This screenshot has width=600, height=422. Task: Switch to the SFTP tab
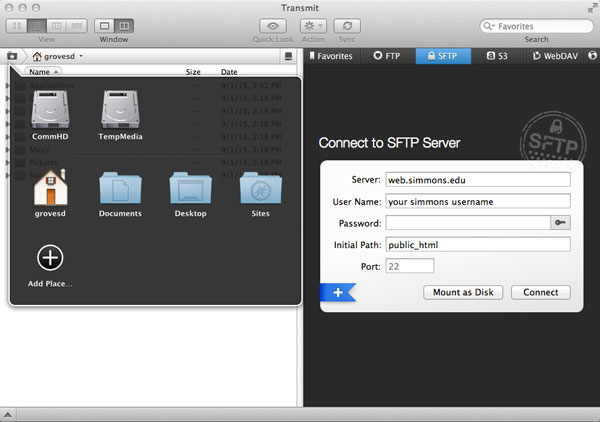coord(443,56)
